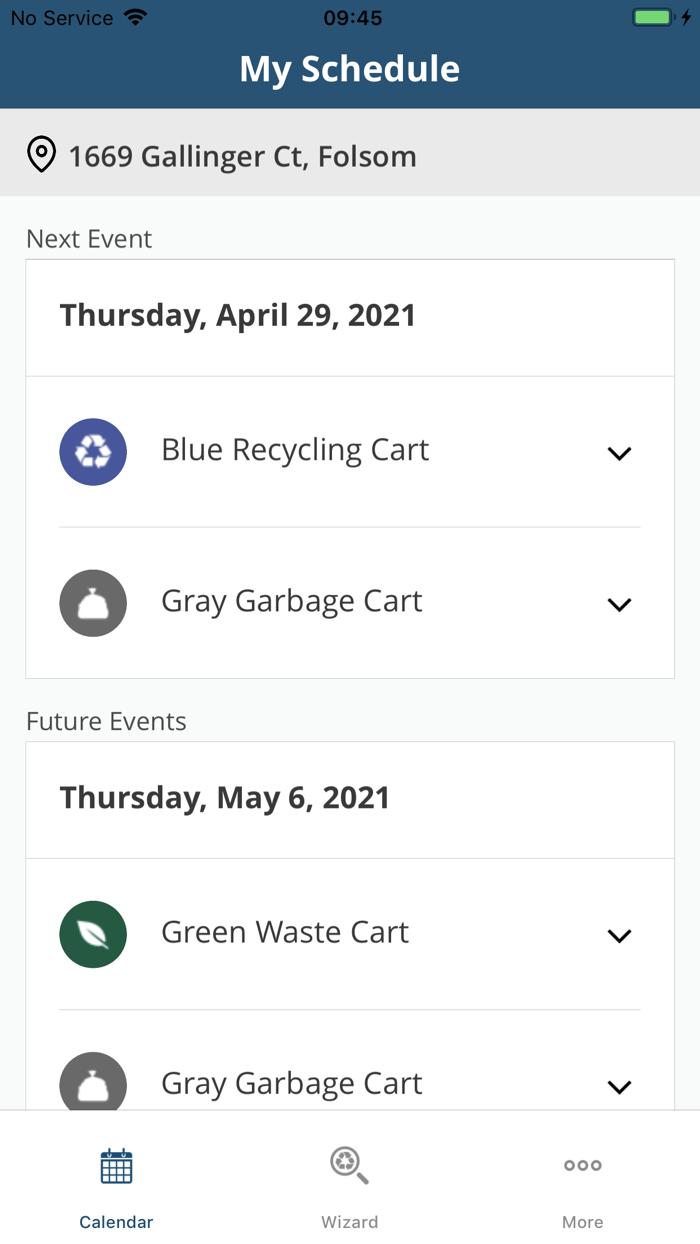This screenshot has width=700, height=1244.
Task: Expand the Blue Recycling Cart details
Action: click(x=619, y=452)
